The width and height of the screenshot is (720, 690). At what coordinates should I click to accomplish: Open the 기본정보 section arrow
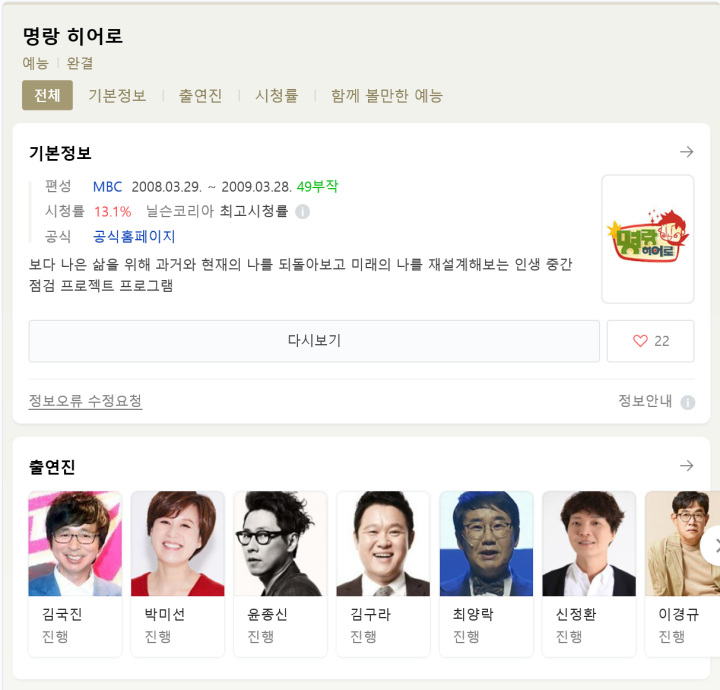686,152
